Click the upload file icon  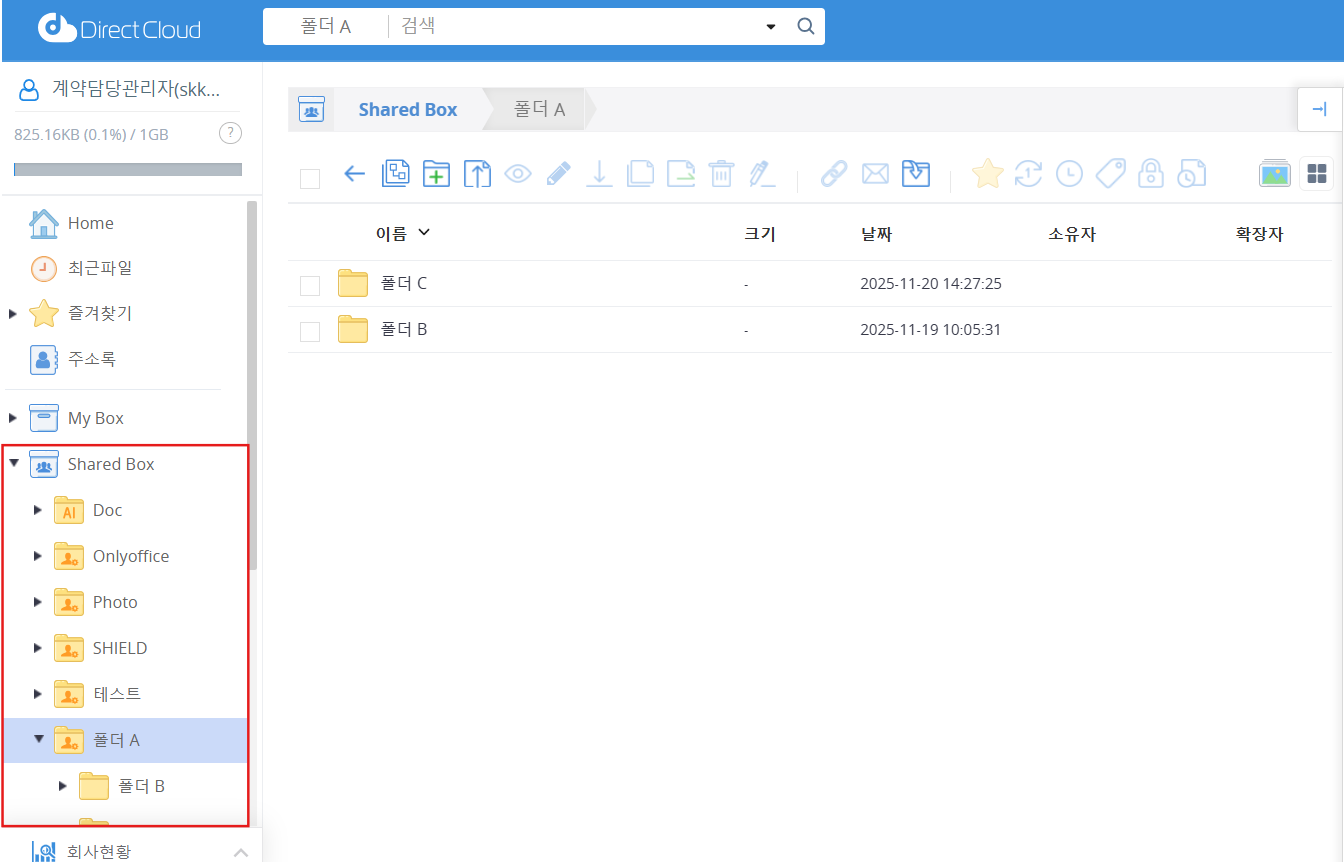click(x=477, y=174)
